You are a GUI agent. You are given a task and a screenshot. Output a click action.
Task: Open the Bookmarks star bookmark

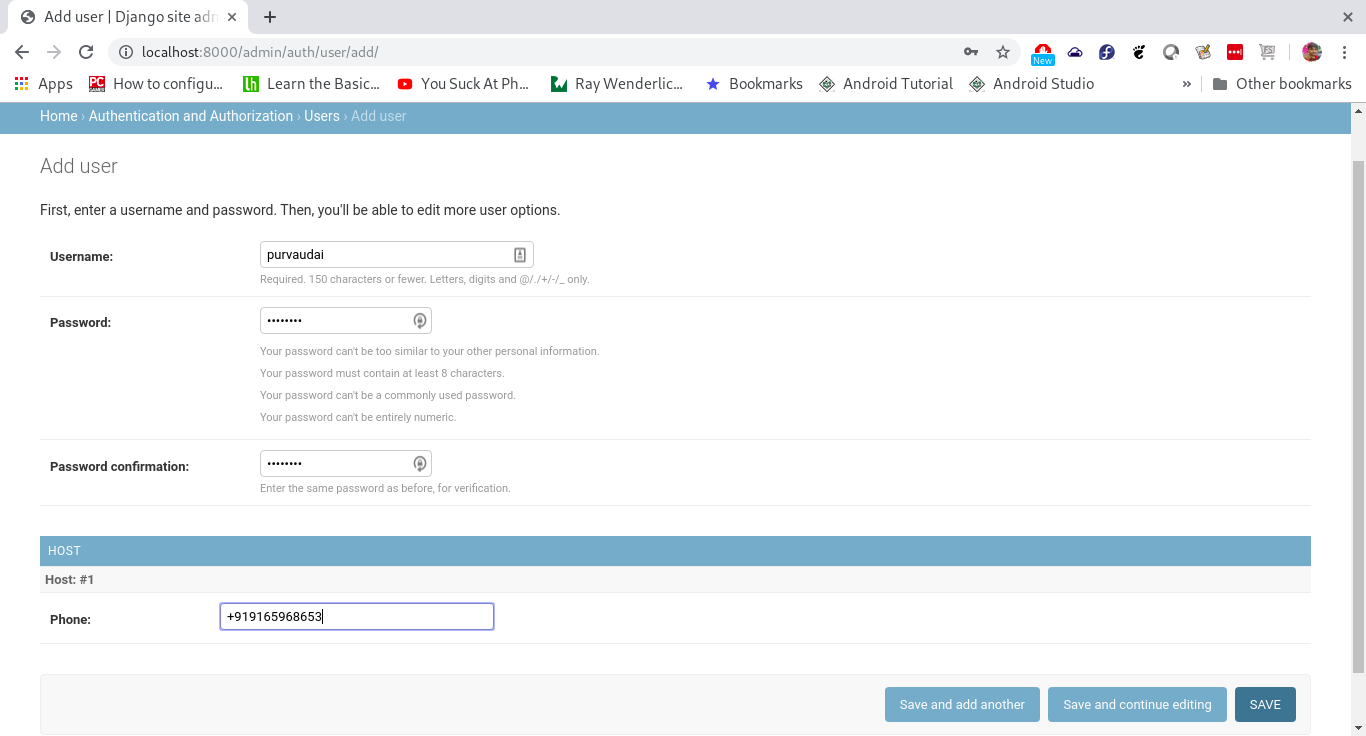tap(754, 84)
